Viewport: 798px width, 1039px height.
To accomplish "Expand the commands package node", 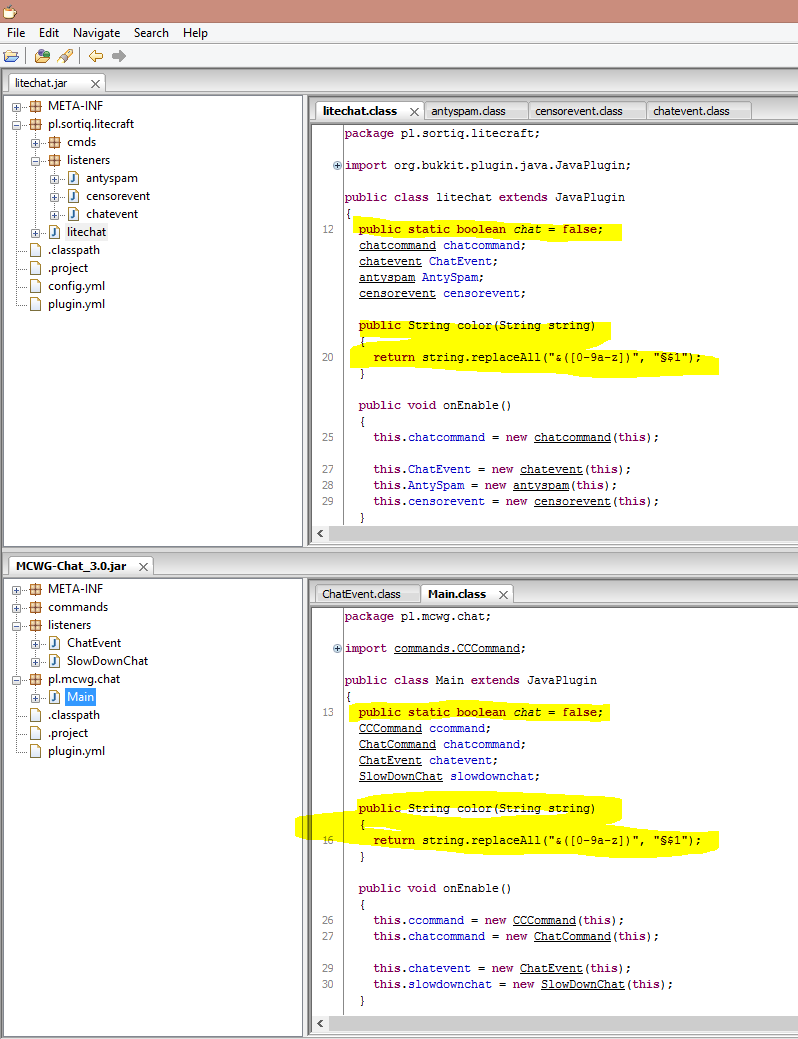I will (x=17, y=608).
